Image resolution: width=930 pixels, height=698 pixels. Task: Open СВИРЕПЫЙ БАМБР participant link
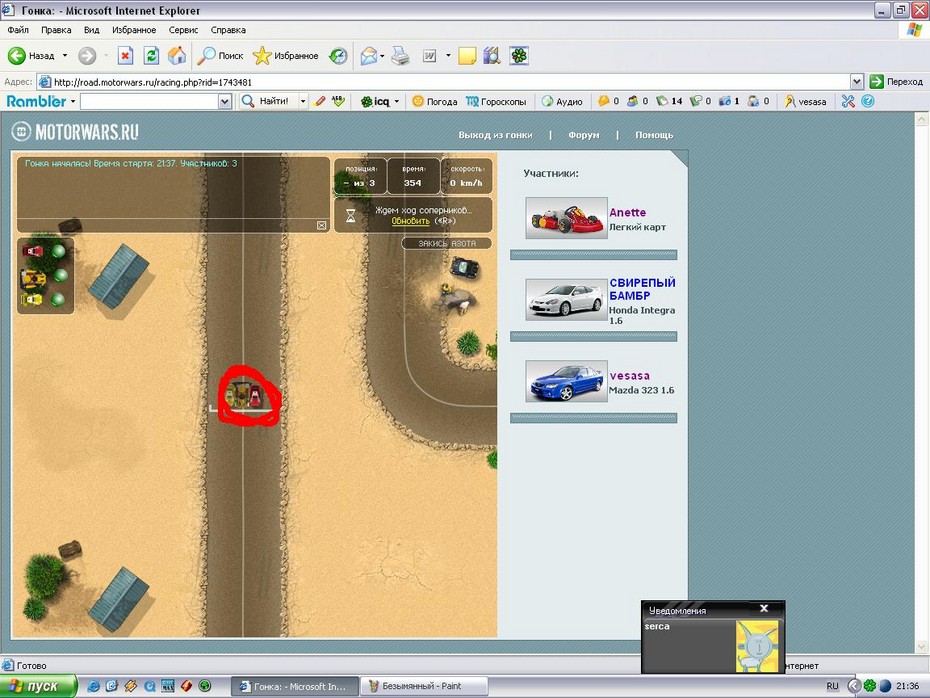pyautogui.click(x=642, y=289)
